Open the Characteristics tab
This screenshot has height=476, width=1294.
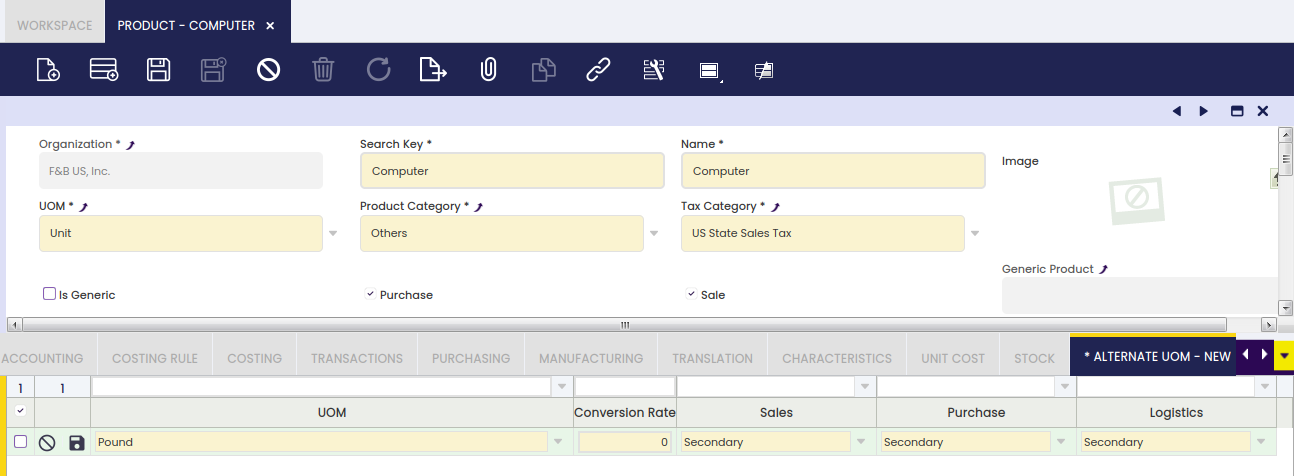[x=837, y=358]
